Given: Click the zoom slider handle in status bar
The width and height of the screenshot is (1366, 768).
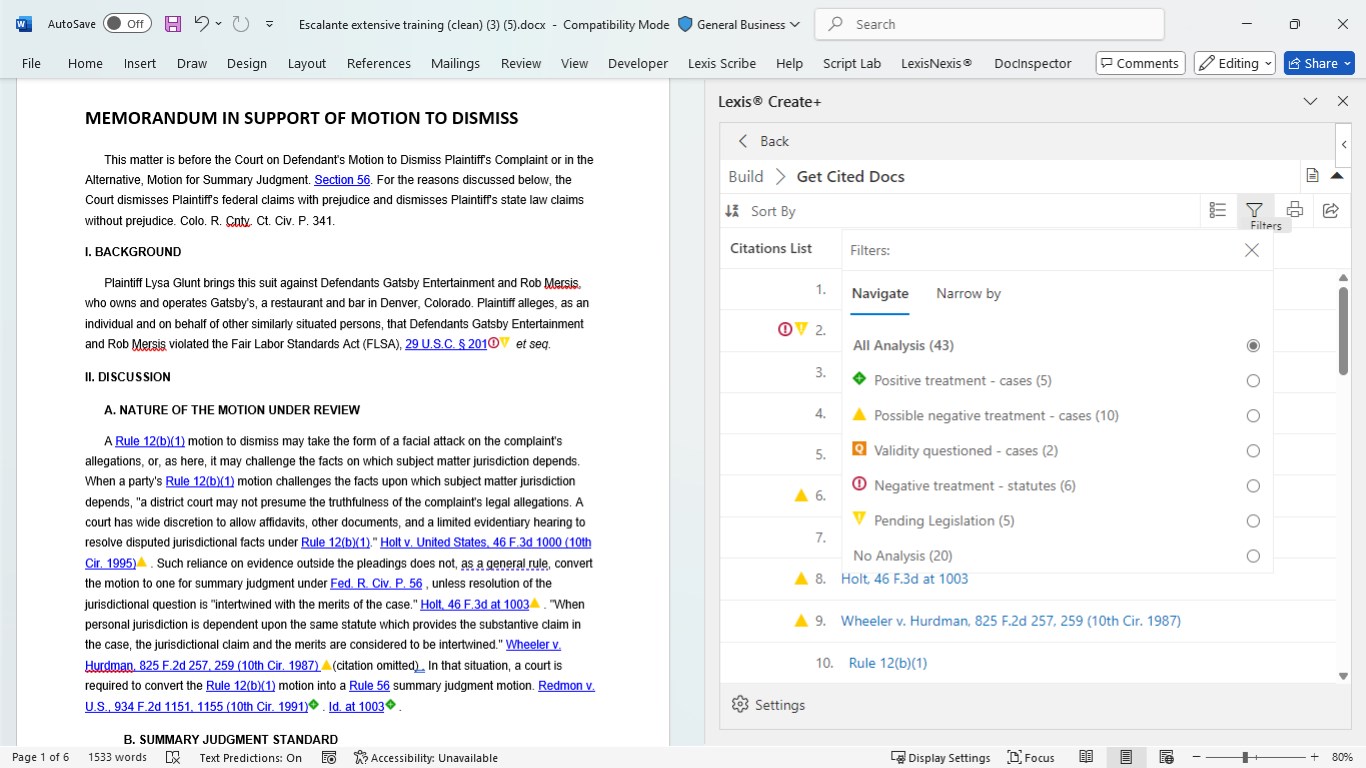Looking at the screenshot, I should coord(1245,758).
